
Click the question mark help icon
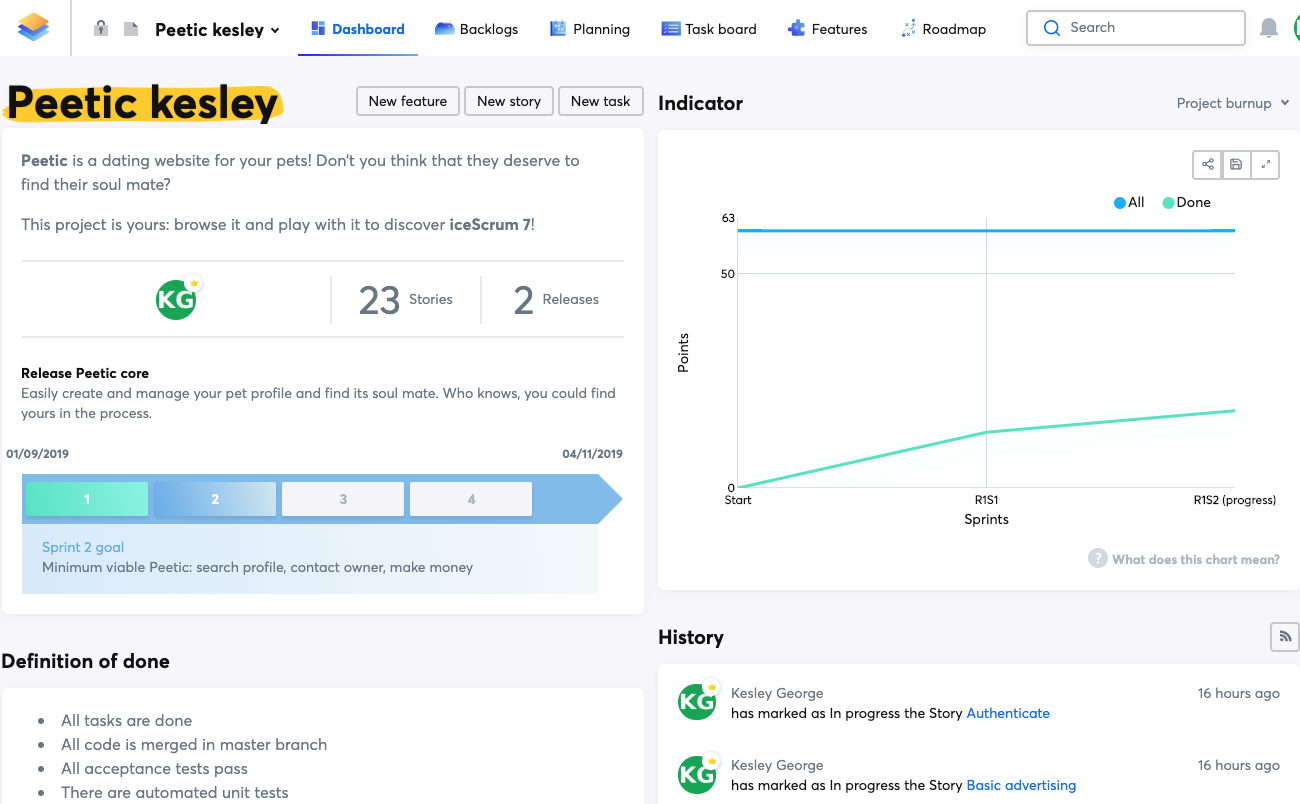pyautogui.click(x=1098, y=558)
